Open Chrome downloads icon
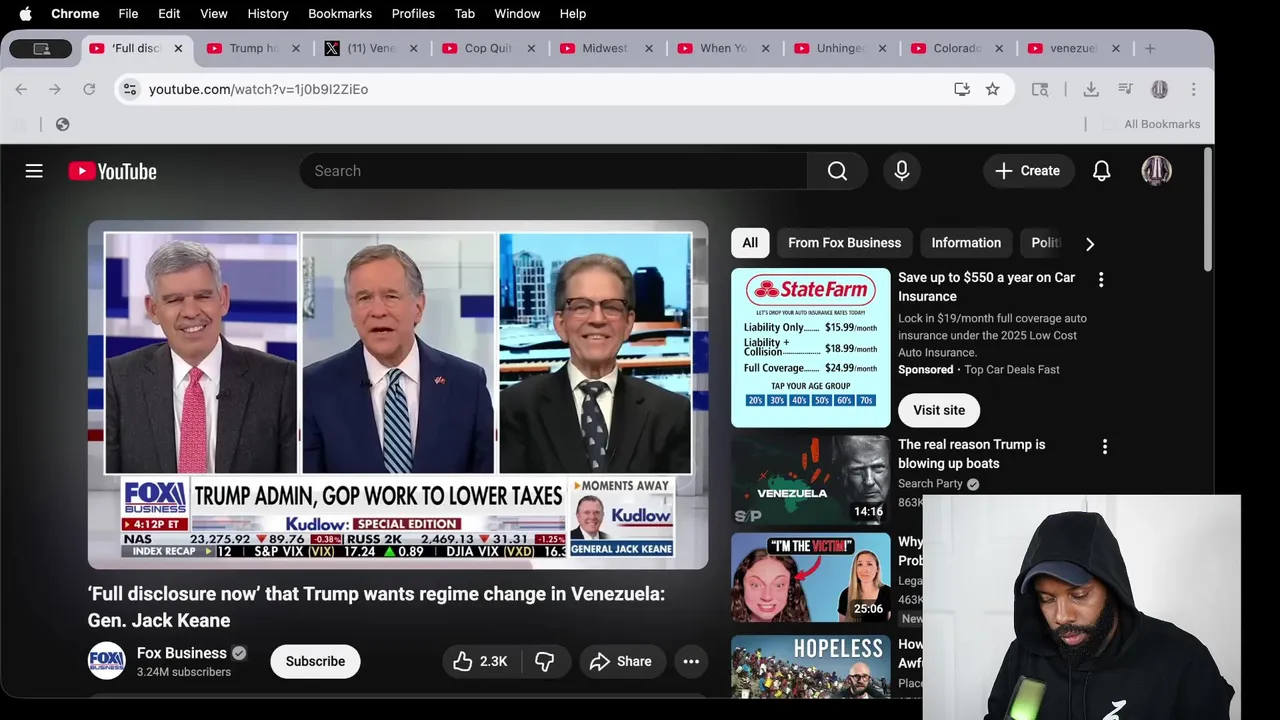 click(1091, 89)
